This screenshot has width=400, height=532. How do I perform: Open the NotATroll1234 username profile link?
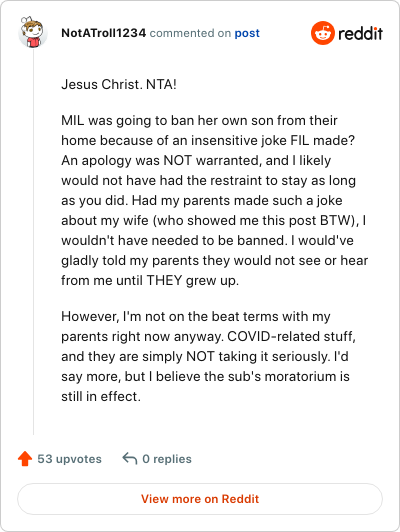point(103,33)
